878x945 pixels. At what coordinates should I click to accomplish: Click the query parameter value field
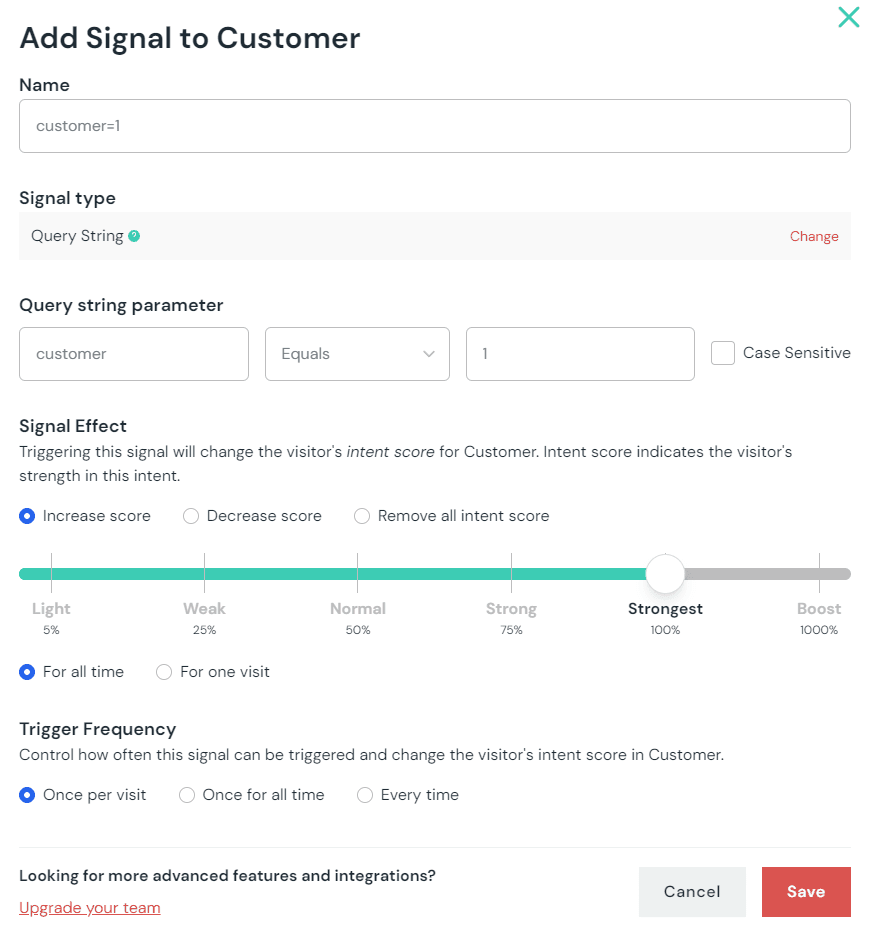pos(580,354)
